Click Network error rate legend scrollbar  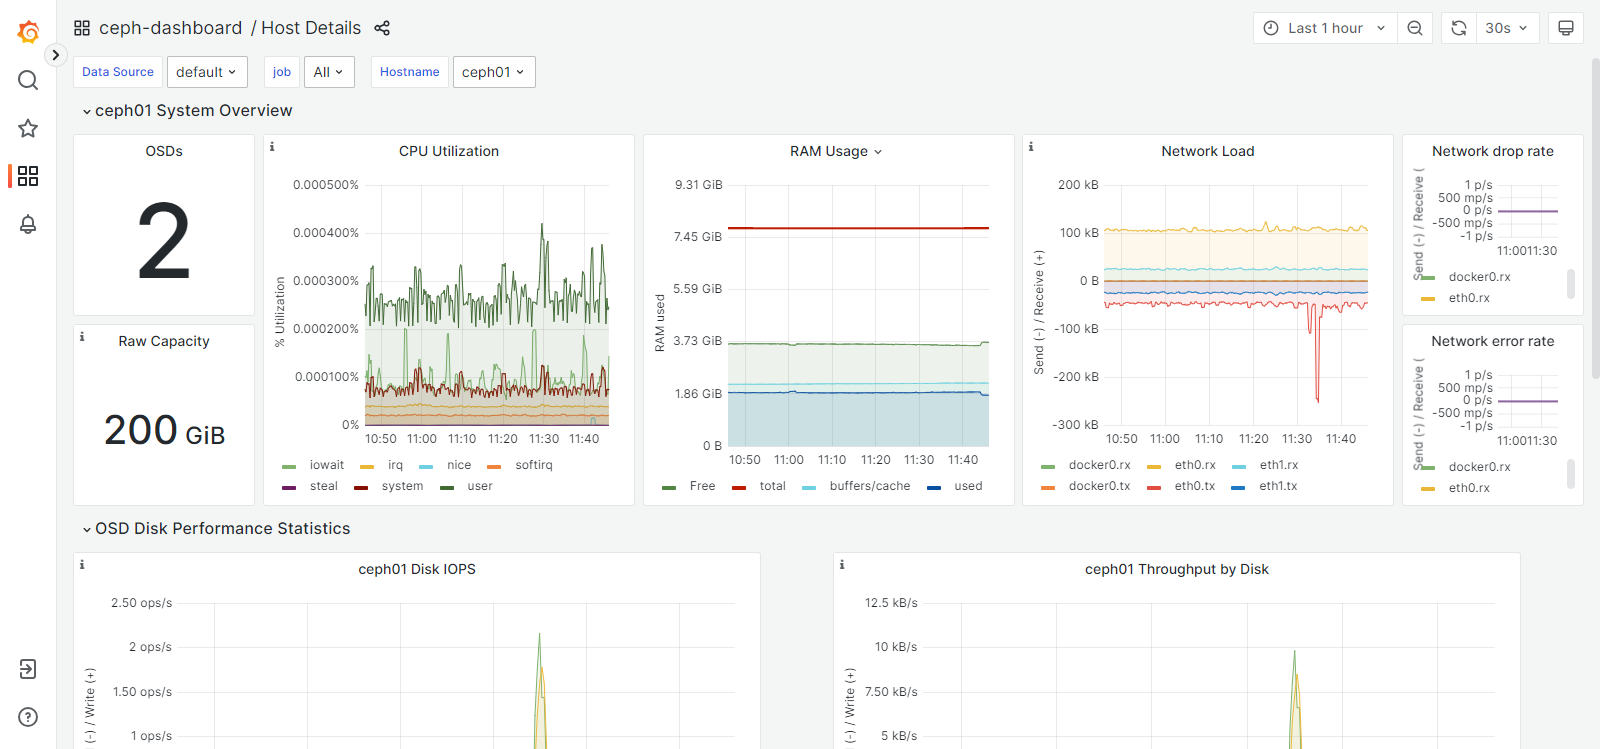(x=1570, y=473)
